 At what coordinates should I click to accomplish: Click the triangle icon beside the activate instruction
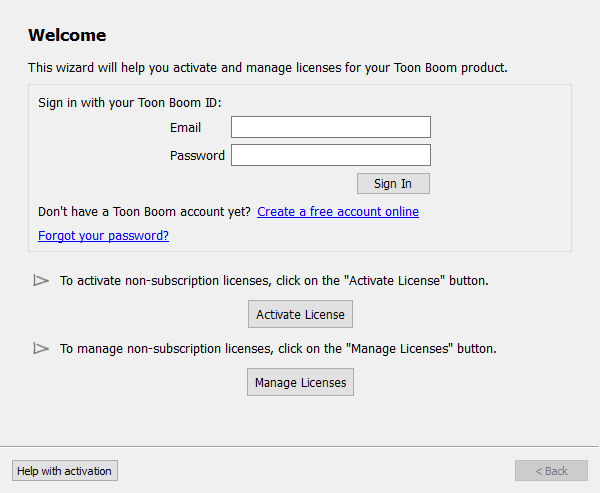(x=41, y=281)
